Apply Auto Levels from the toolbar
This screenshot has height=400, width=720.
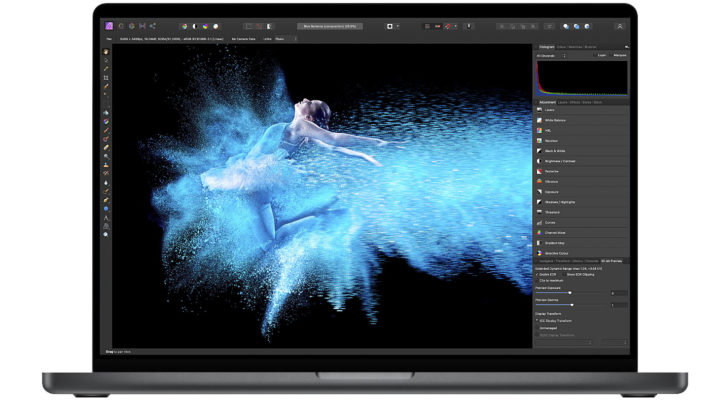point(184,27)
